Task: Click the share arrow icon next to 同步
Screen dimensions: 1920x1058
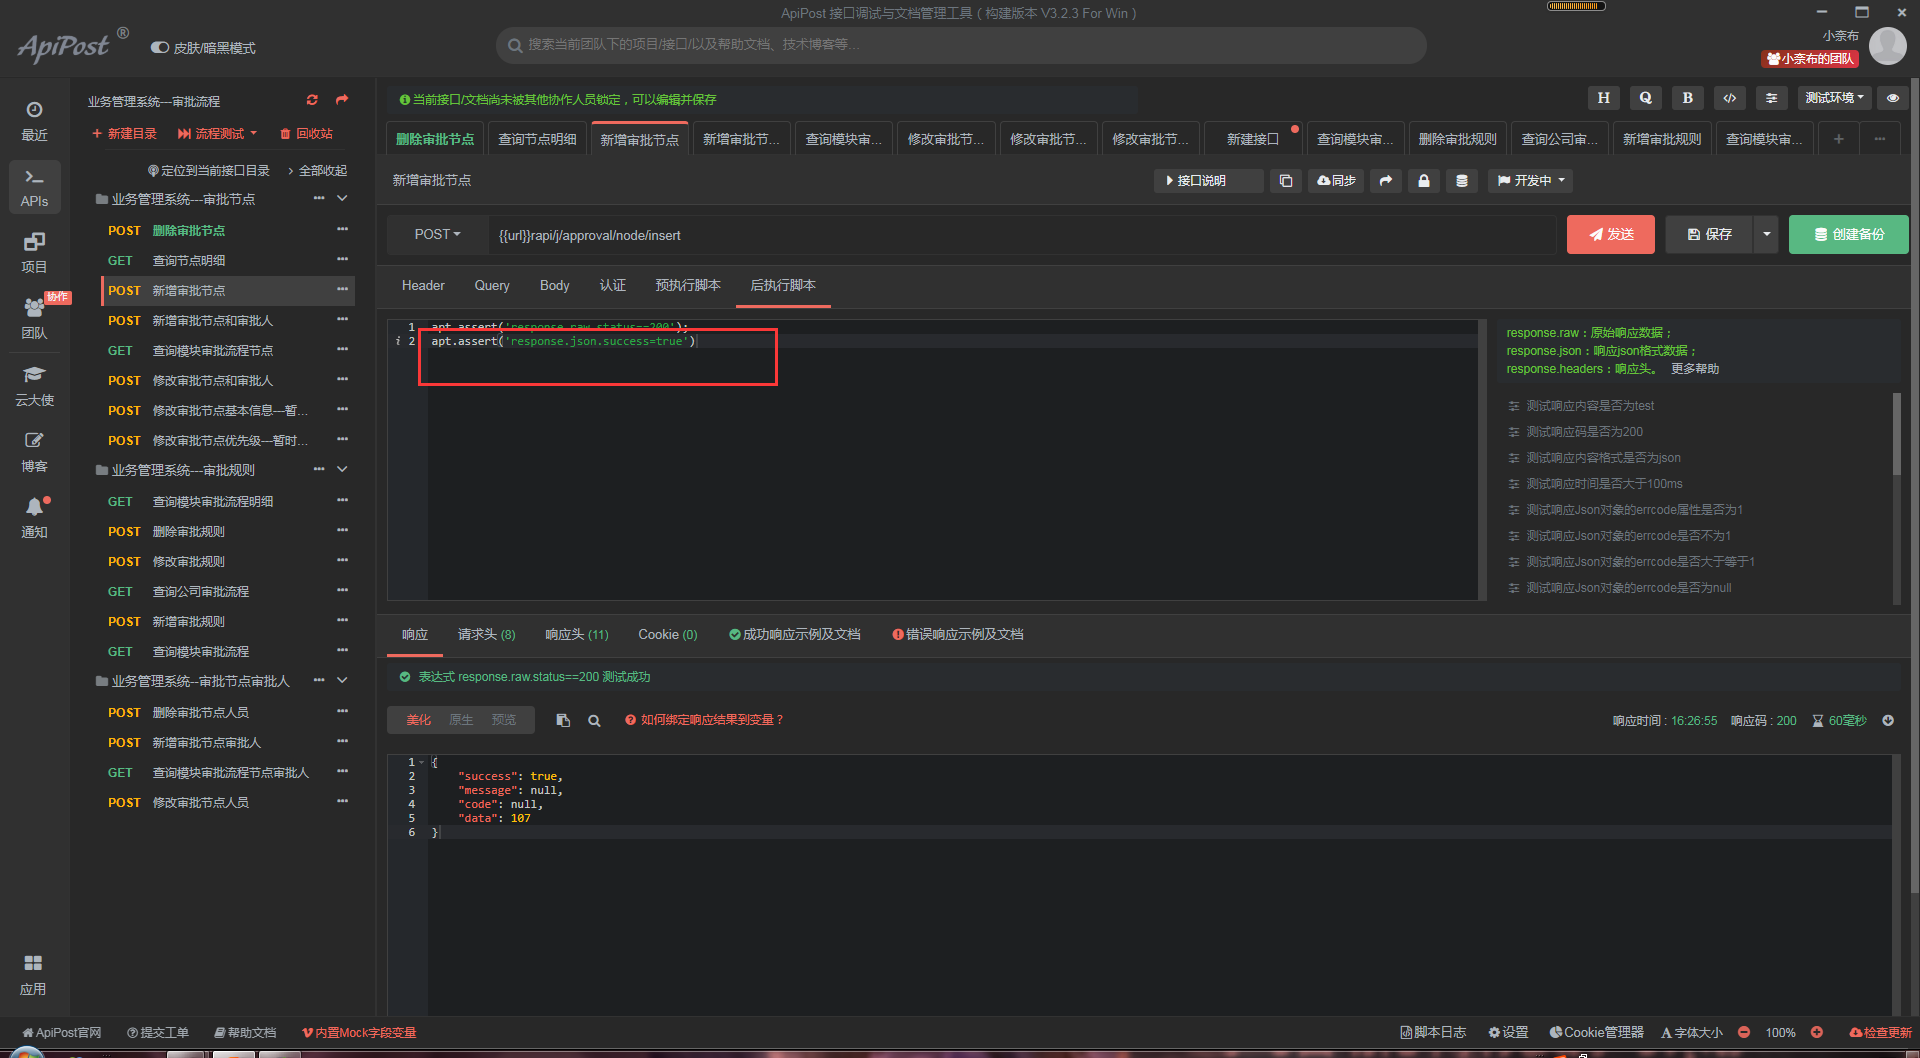Action: [x=1385, y=181]
